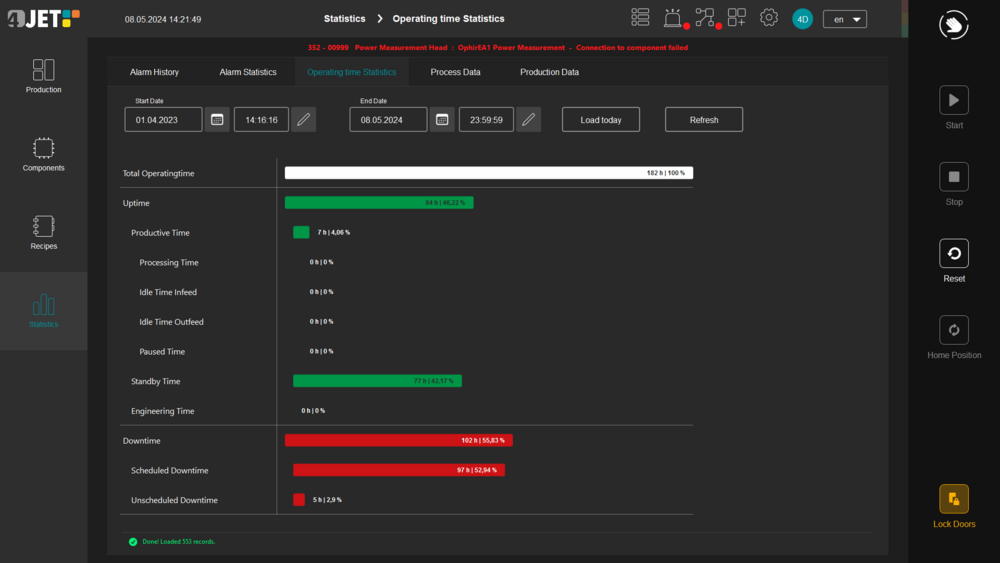Open the end date calendar picker
This screenshot has width=1000, height=563.
click(x=442, y=120)
